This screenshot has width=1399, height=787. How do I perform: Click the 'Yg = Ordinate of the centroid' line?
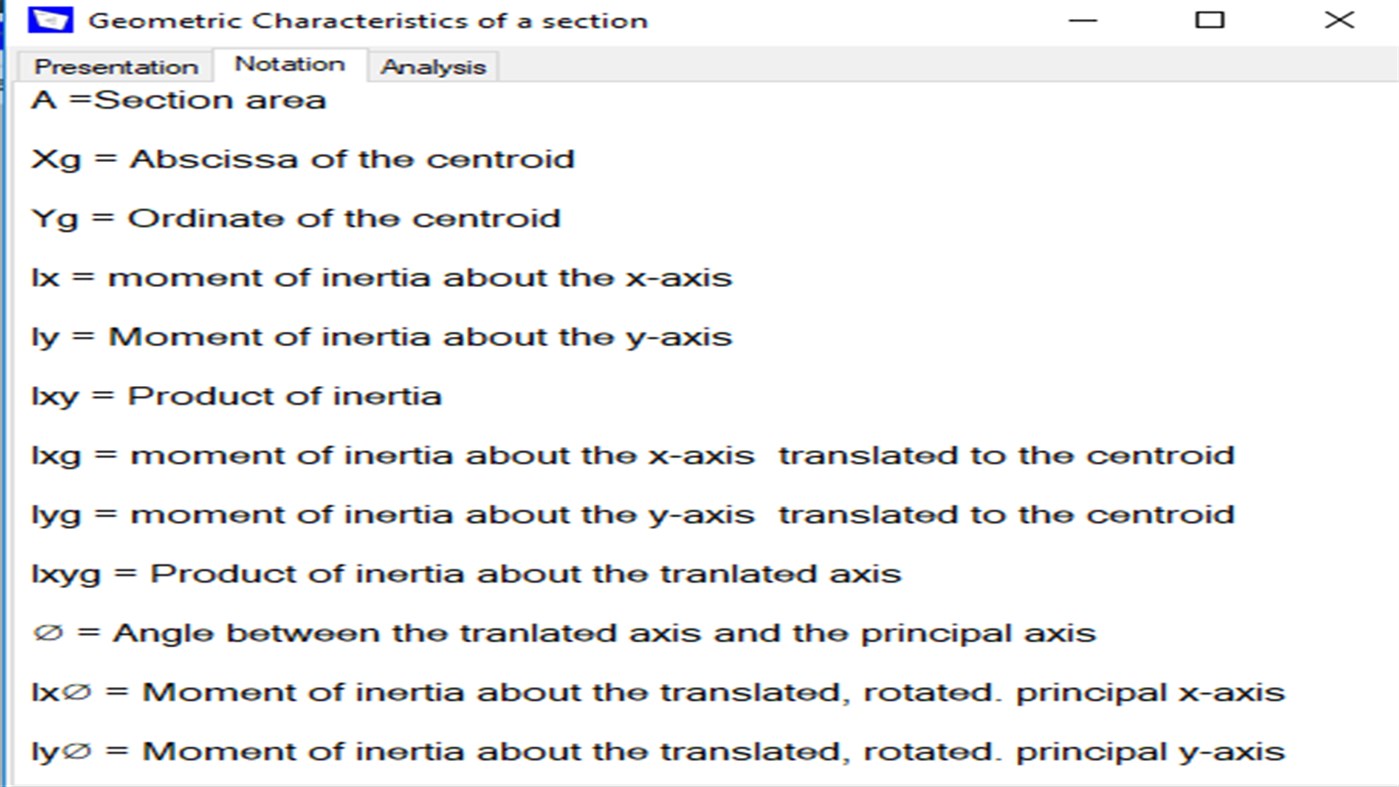pos(296,217)
